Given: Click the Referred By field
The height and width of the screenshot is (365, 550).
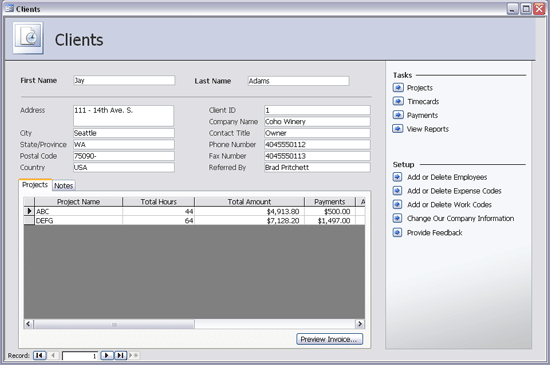Looking at the screenshot, I should pyautogui.click(x=317, y=168).
